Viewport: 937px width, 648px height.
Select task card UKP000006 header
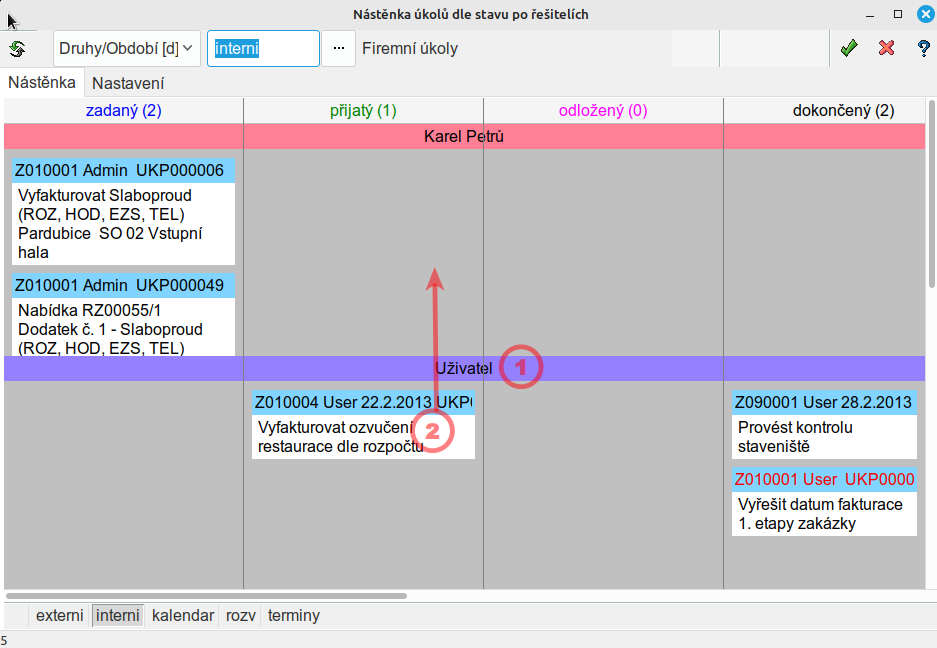(123, 170)
